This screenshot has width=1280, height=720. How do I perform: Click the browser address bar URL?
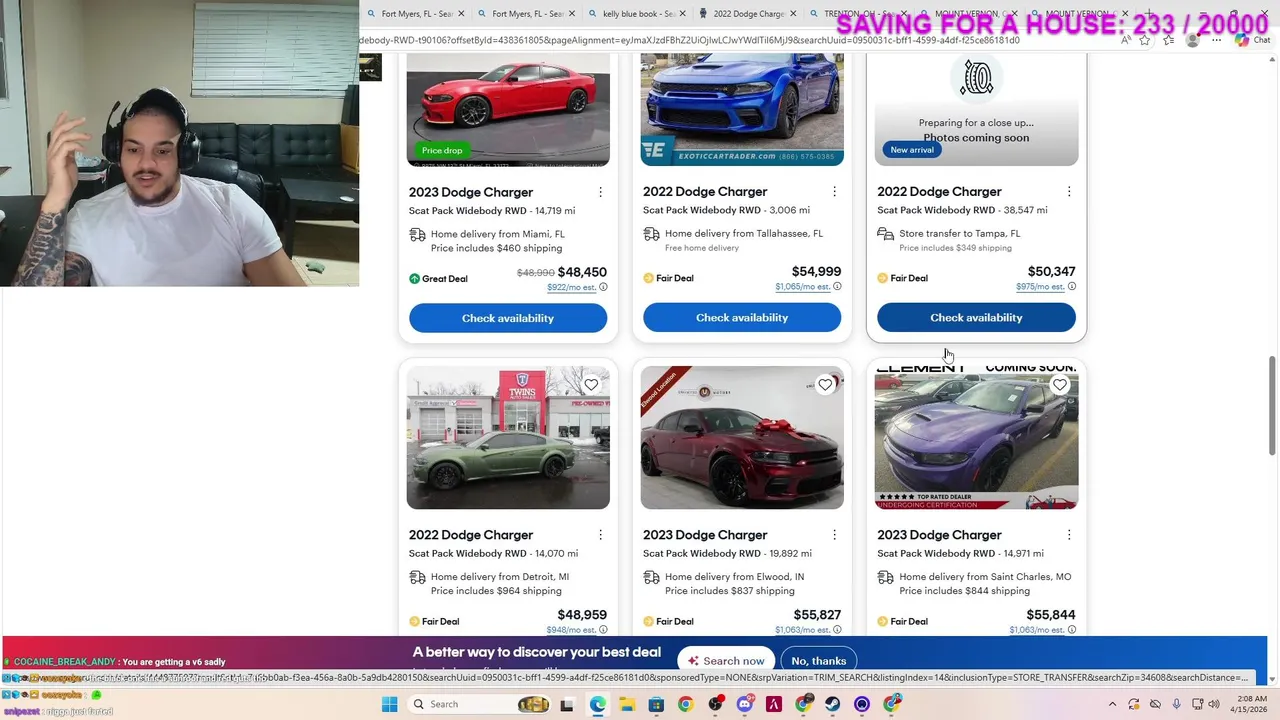pos(690,40)
